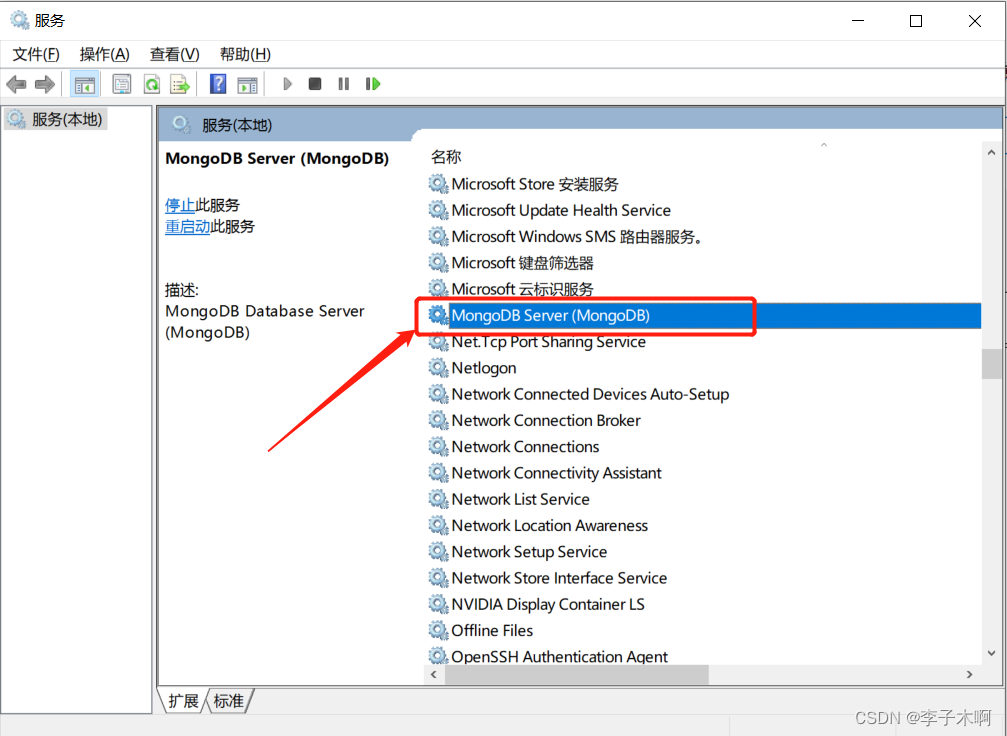The height and width of the screenshot is (736, 1007).
Task: Click the horizontal scrollbar thumb
Action: pos(577,675)
